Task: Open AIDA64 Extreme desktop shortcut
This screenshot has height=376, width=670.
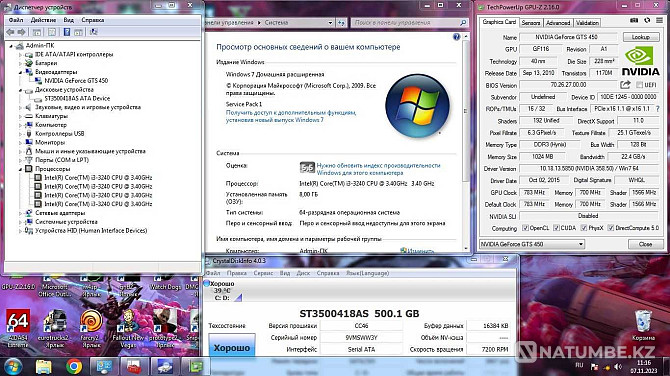Action: (18, 328)
